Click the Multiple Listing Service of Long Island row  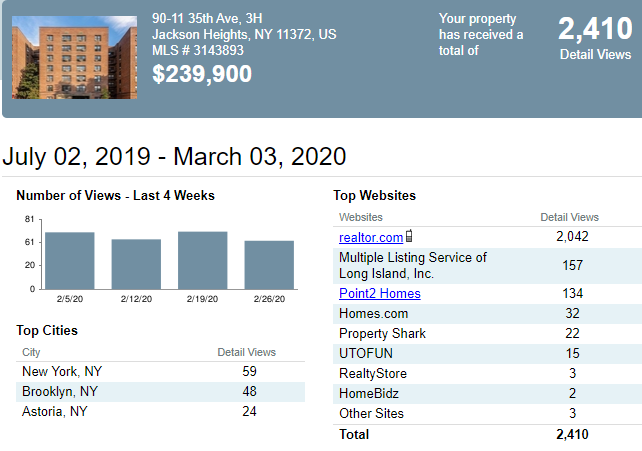click(487, 266)
